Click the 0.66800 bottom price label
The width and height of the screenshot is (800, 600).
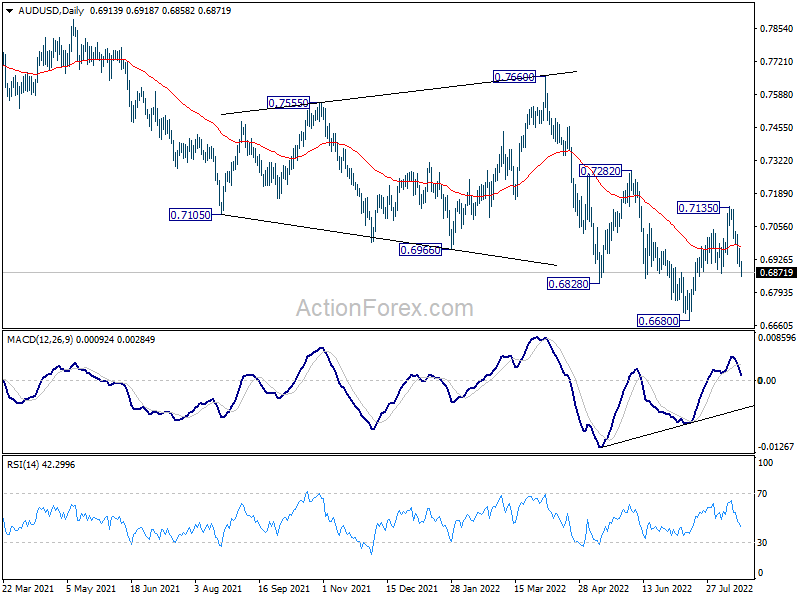[x=659, y=321]
